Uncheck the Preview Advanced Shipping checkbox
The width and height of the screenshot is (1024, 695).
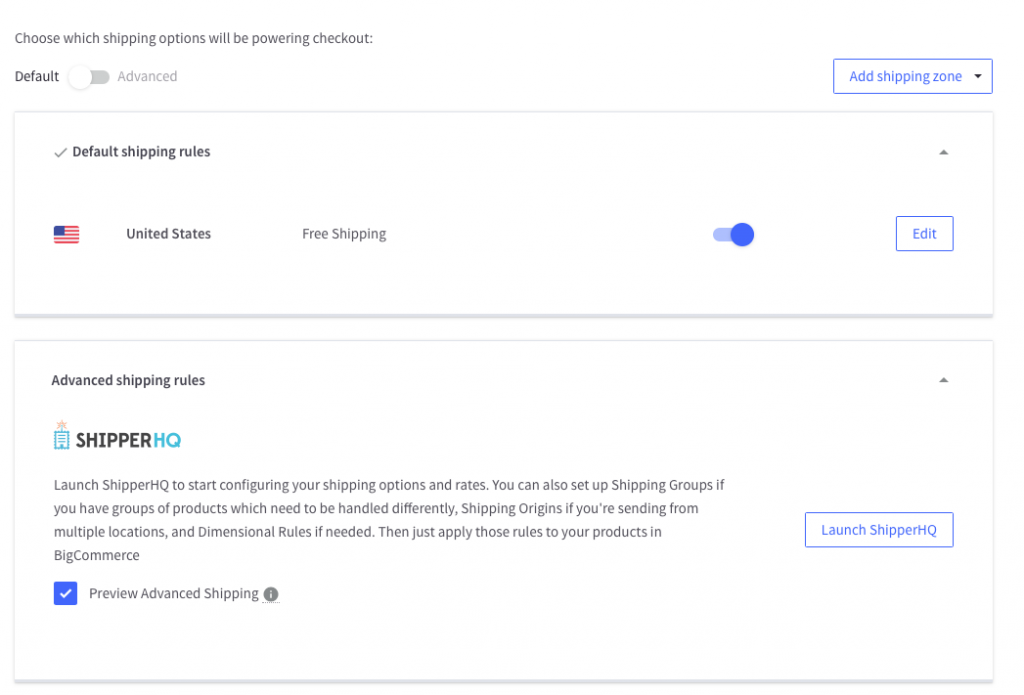(x=66, y=594)
